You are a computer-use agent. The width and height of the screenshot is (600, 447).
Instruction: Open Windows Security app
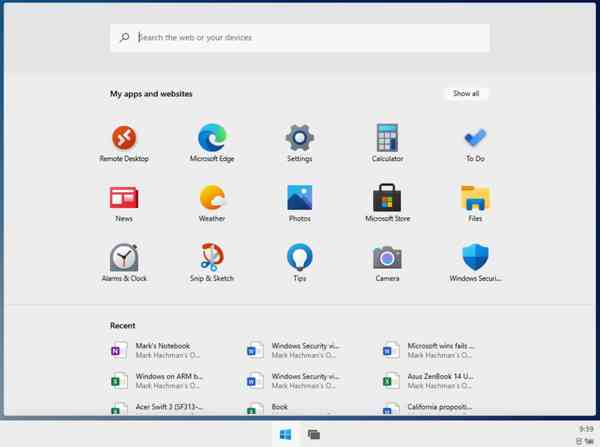(475, 263)
